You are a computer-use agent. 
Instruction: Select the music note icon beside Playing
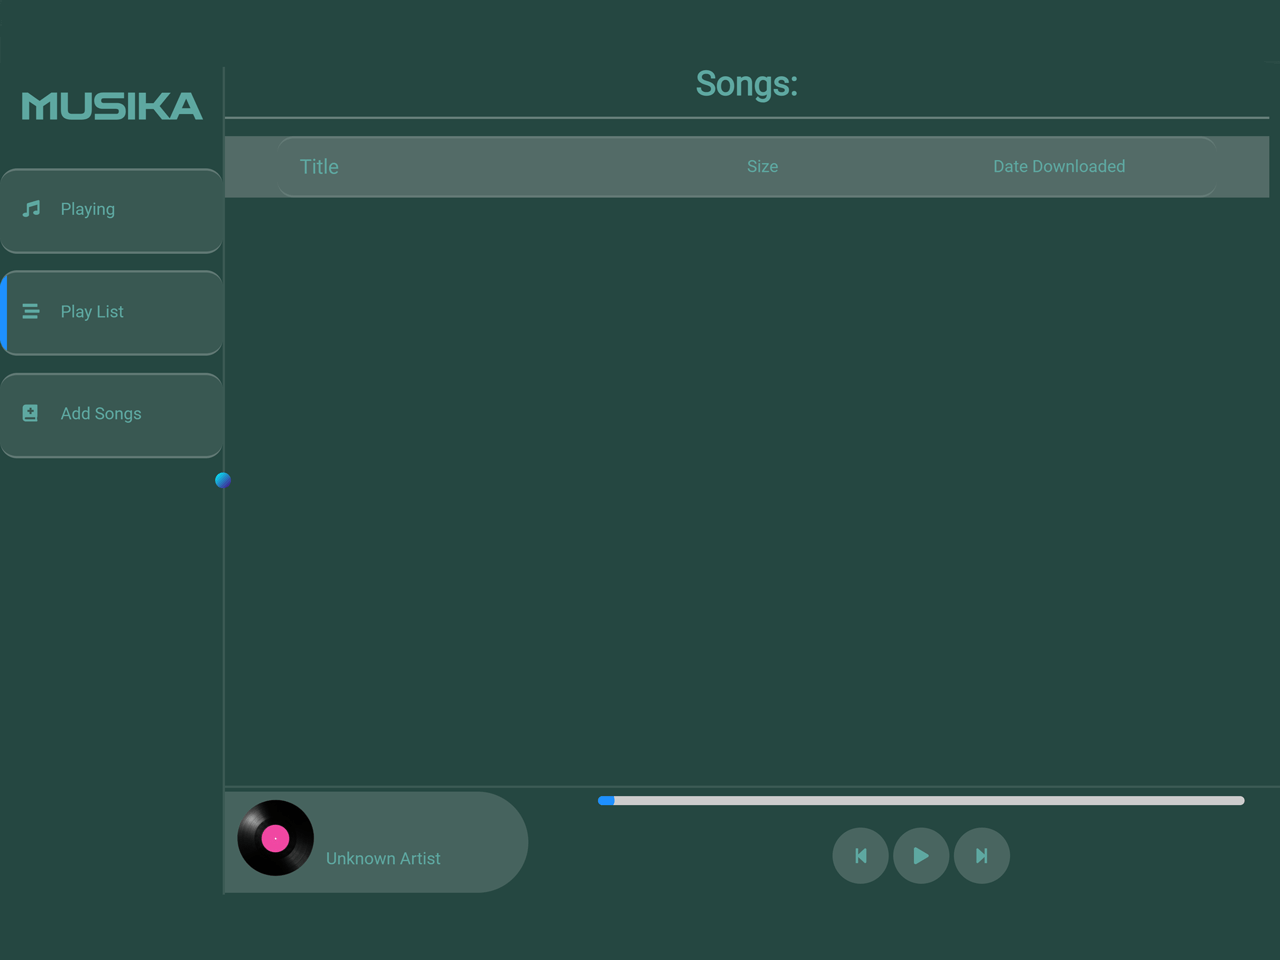click(31, 209)
